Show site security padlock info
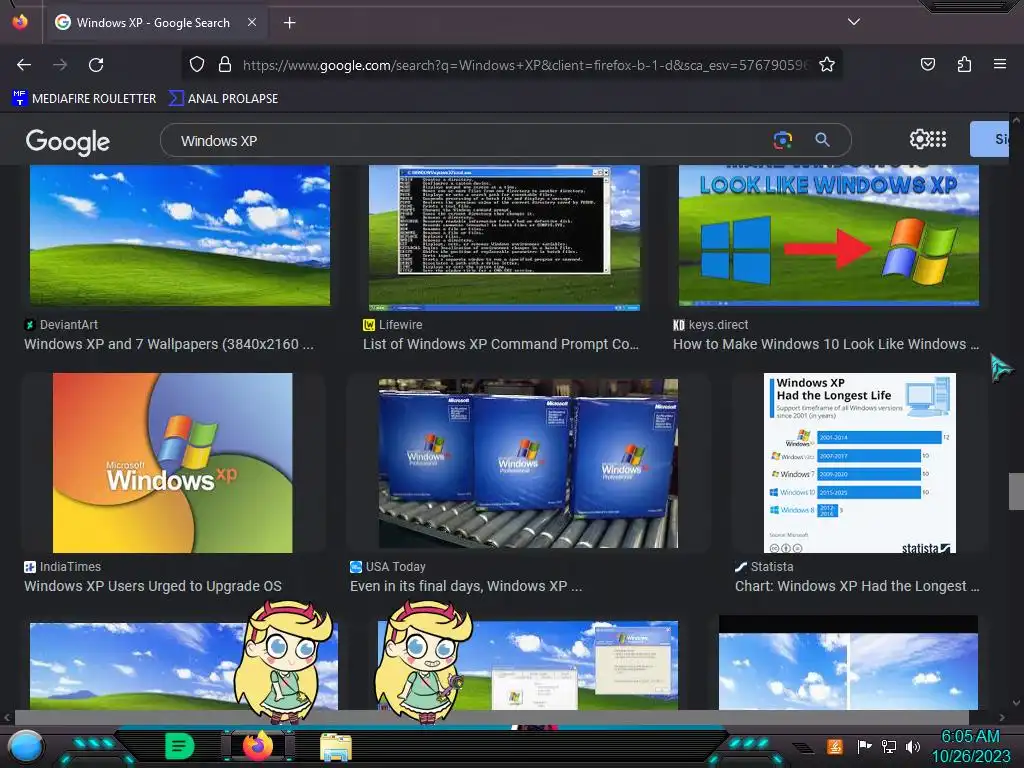Viewport: 1024px width, 768px height. (225, 64)
